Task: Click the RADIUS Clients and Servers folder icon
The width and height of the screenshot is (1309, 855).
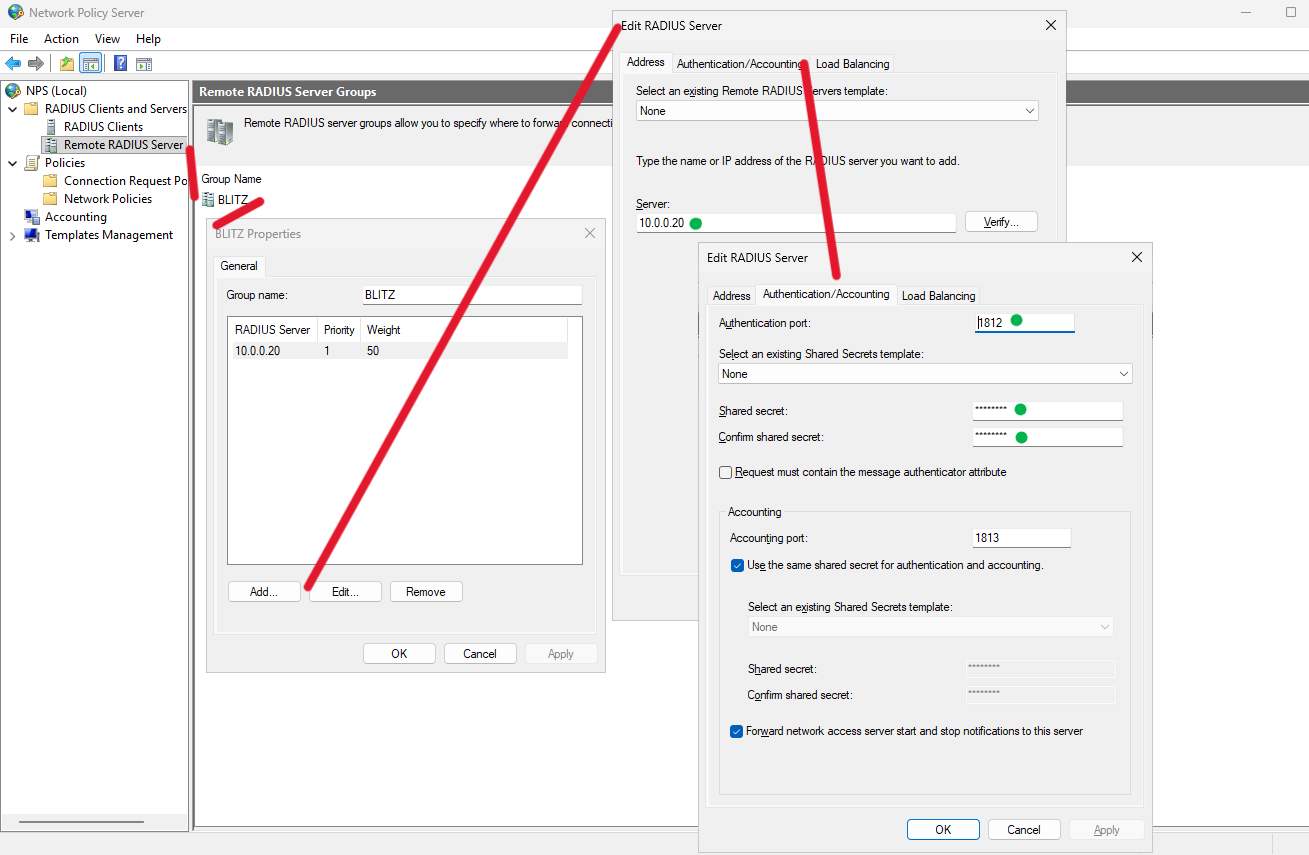Action: click(x=32, y=109)
